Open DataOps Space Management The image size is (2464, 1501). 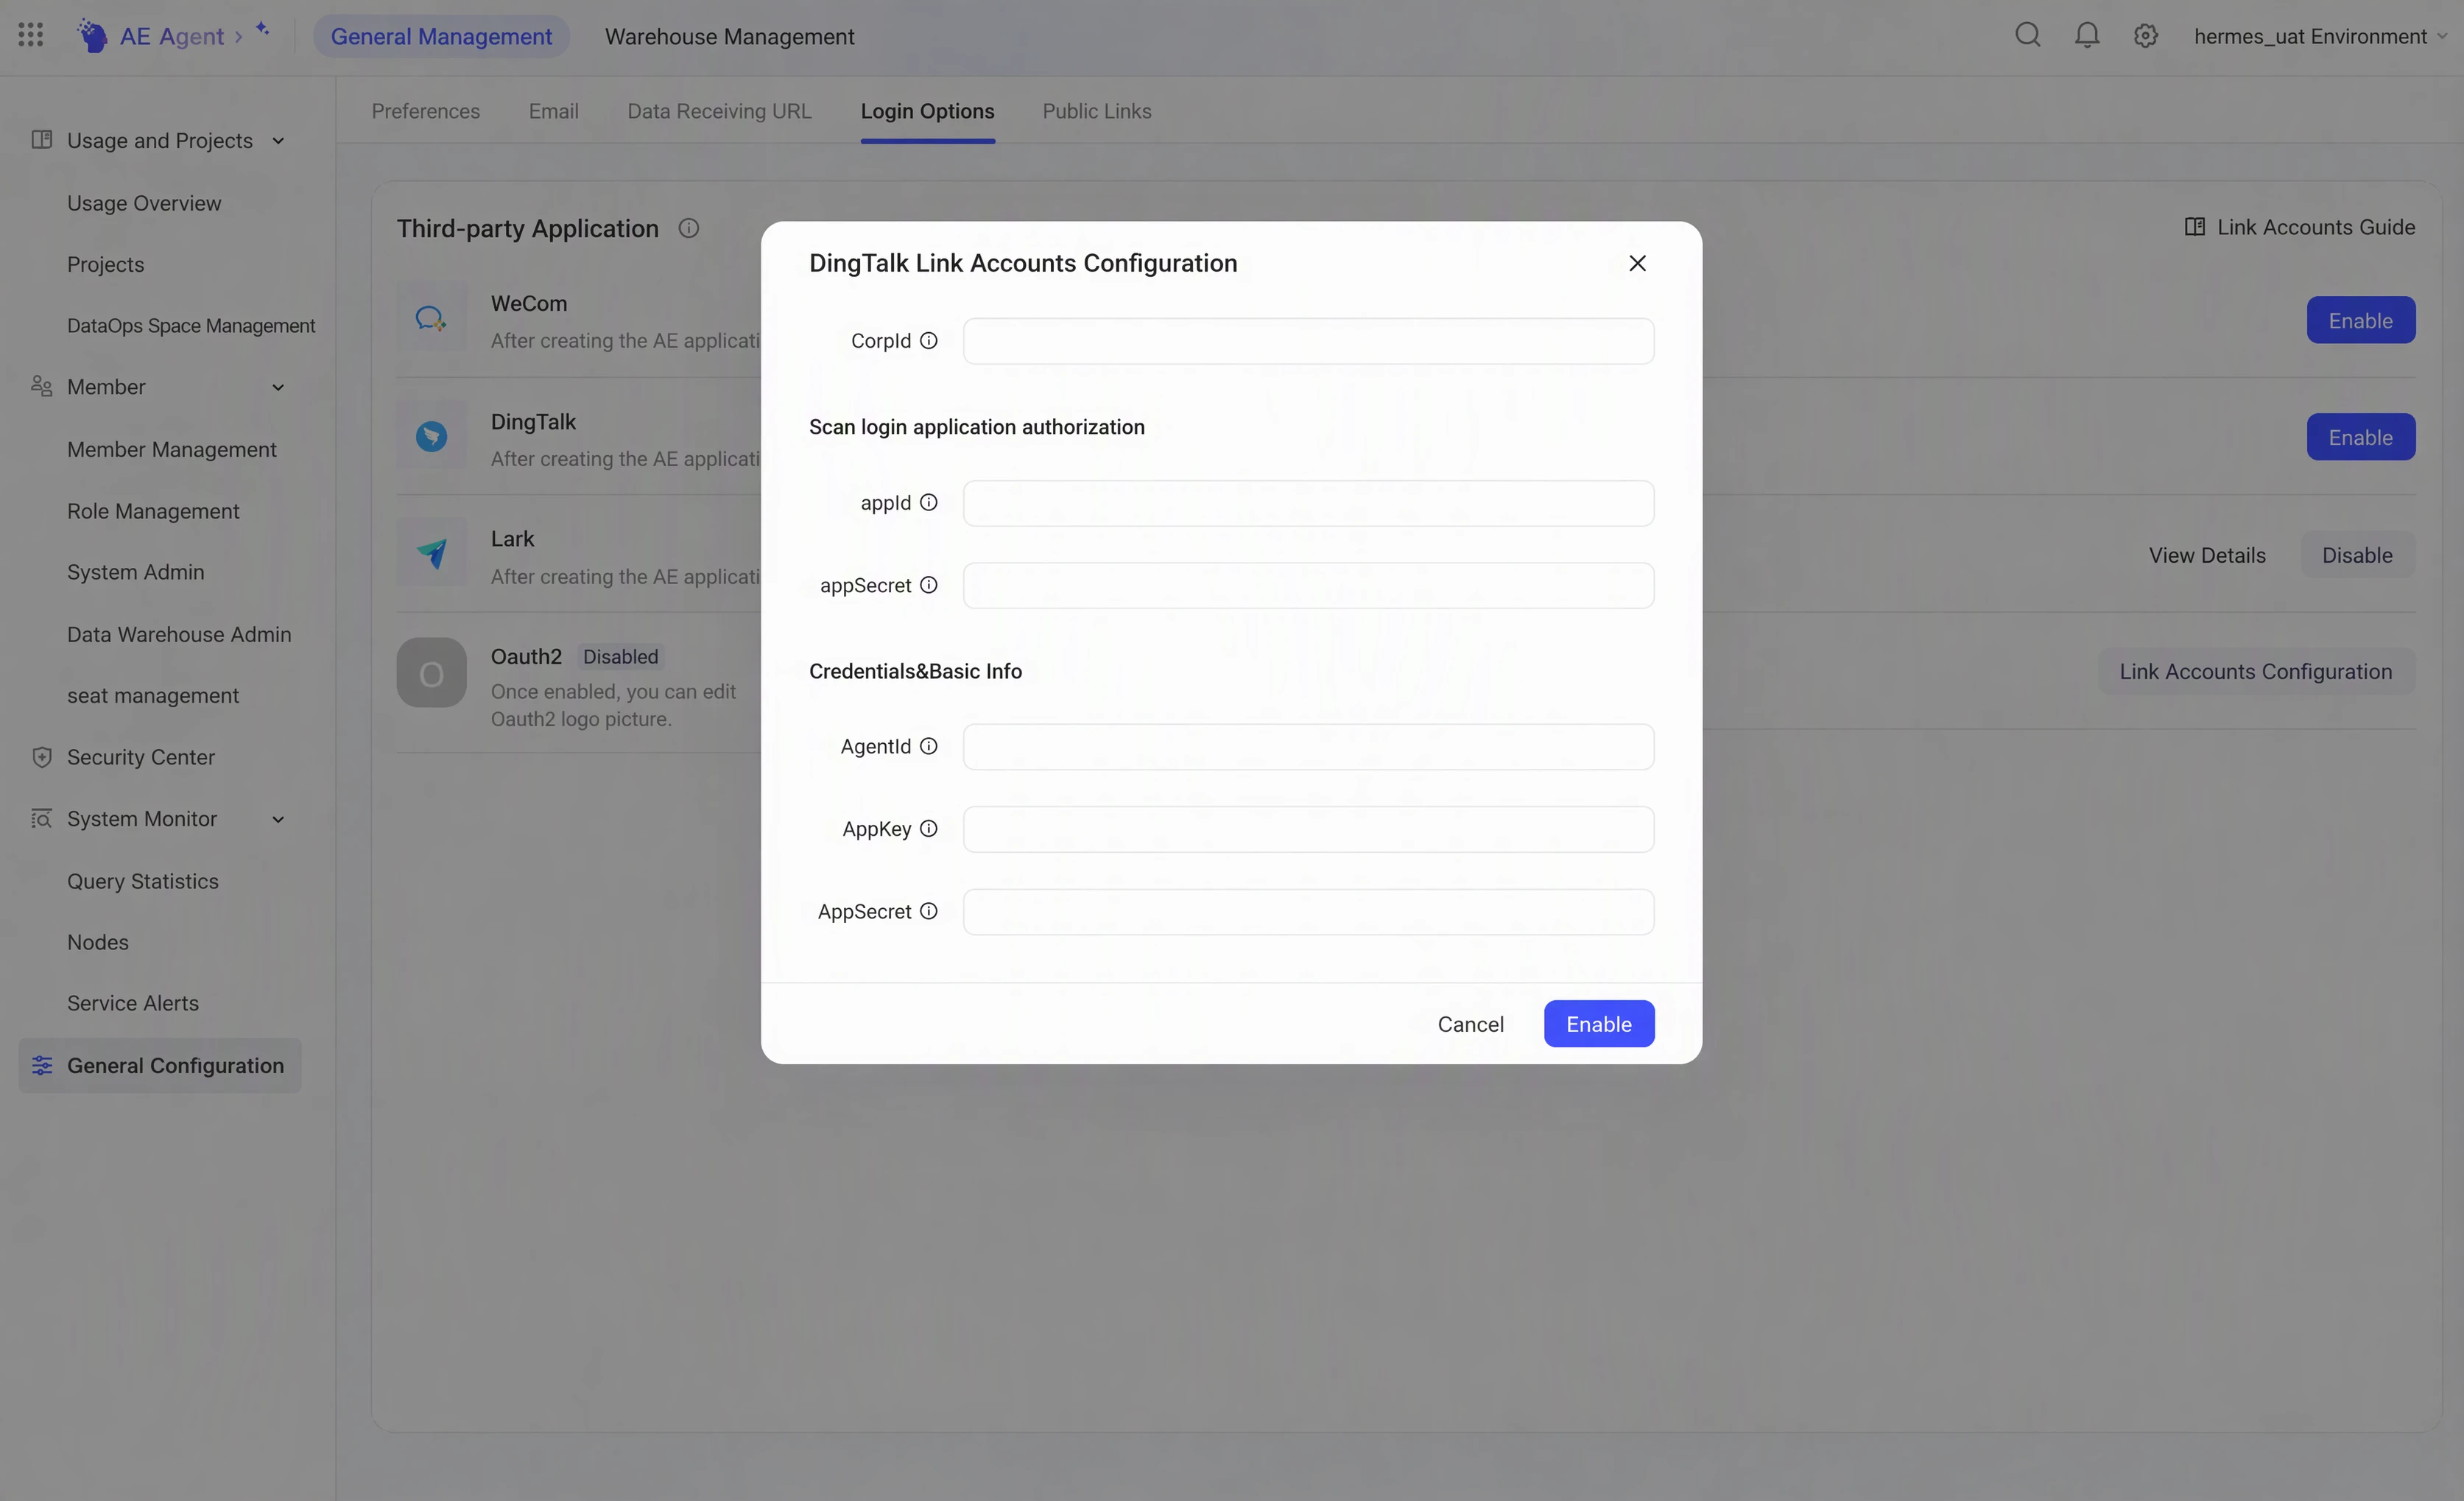pos(191,325)
